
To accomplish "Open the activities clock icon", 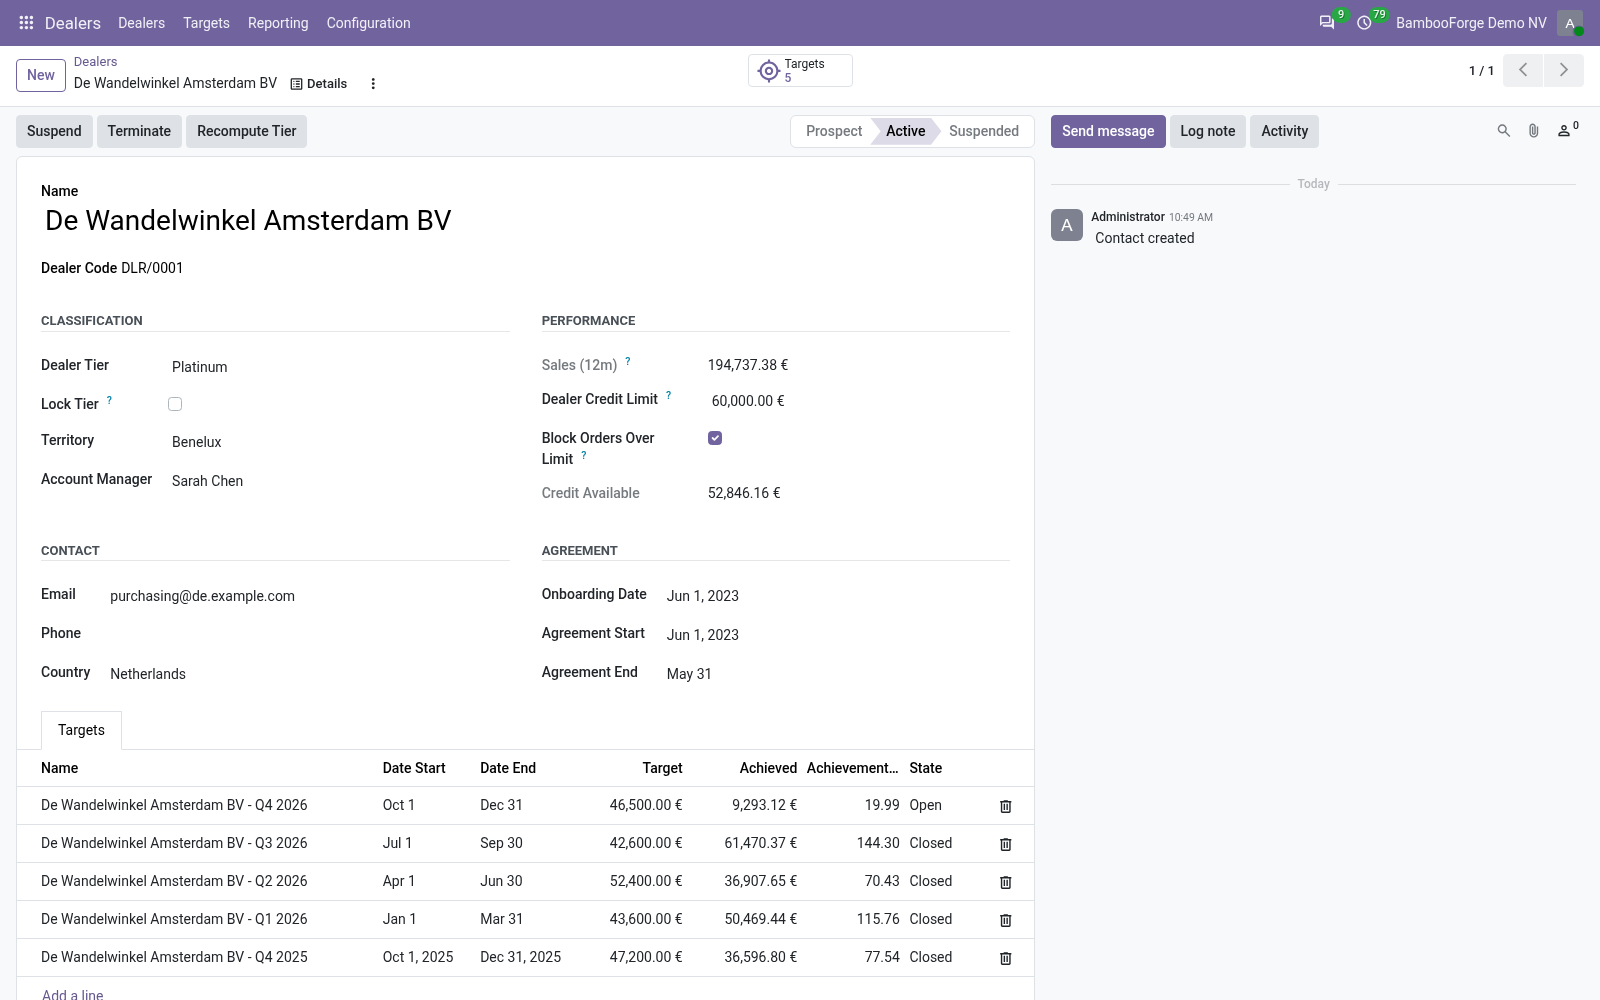I will point(1364,23).
